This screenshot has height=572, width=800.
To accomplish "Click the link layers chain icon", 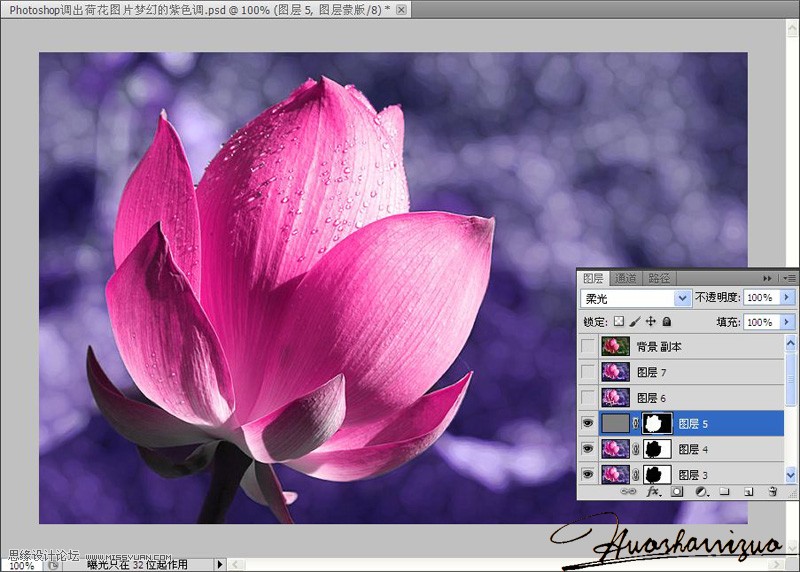I will 628,491.
